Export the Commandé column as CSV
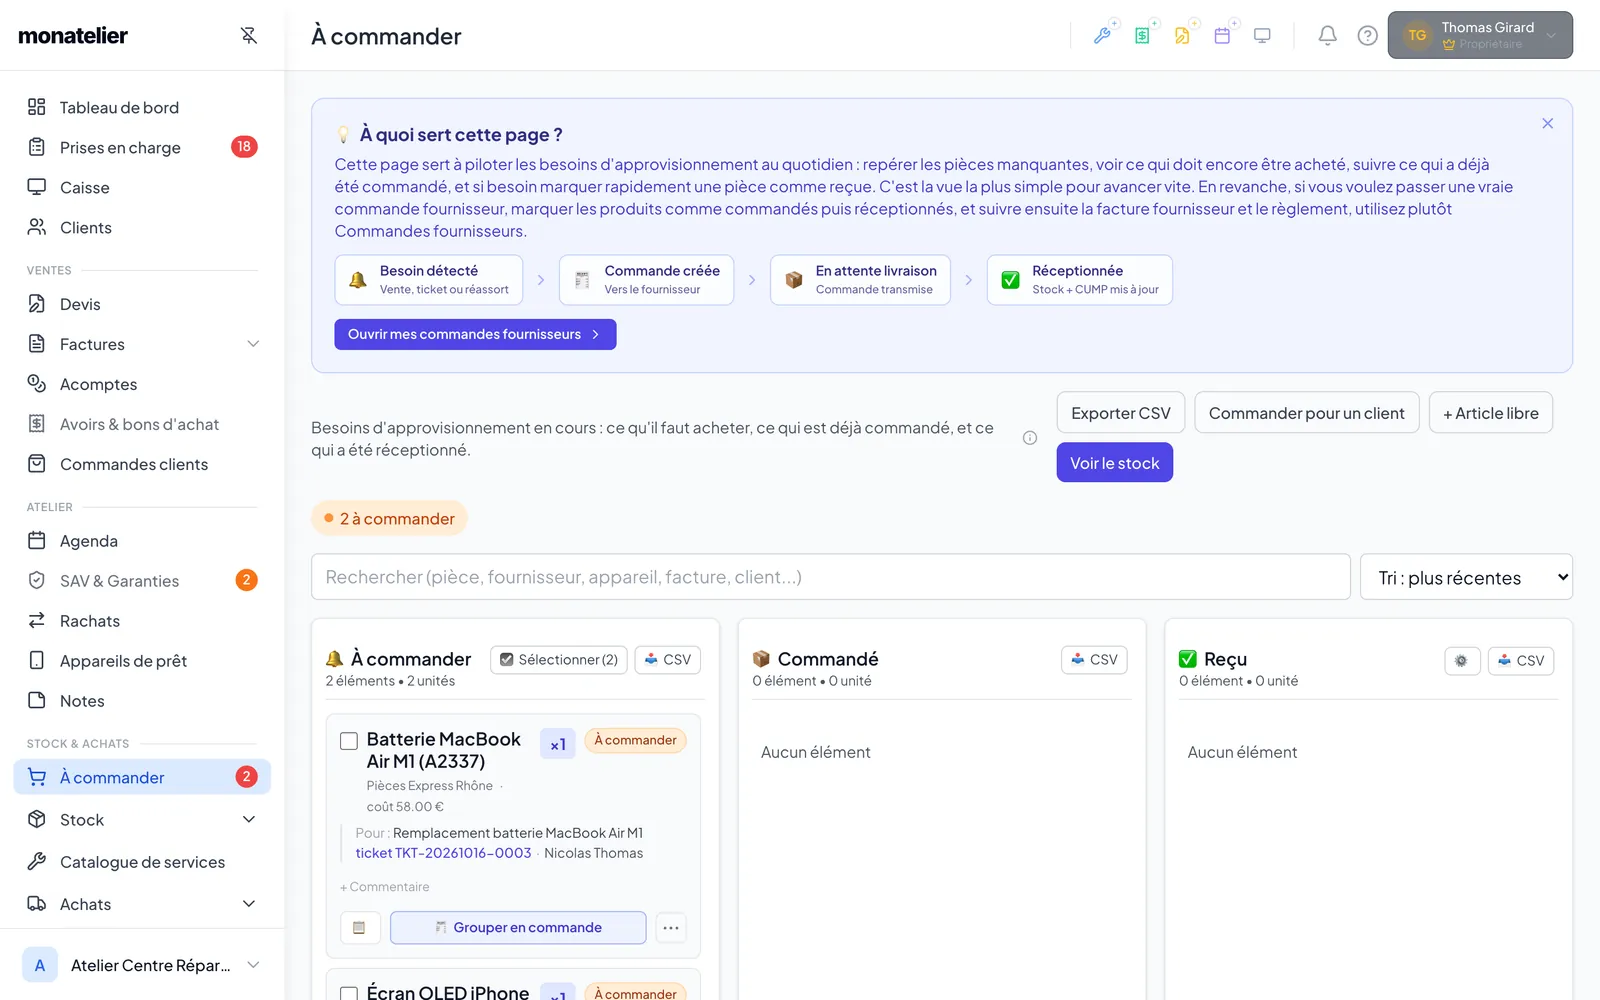1600x1000 pixels. point(1094,659)
